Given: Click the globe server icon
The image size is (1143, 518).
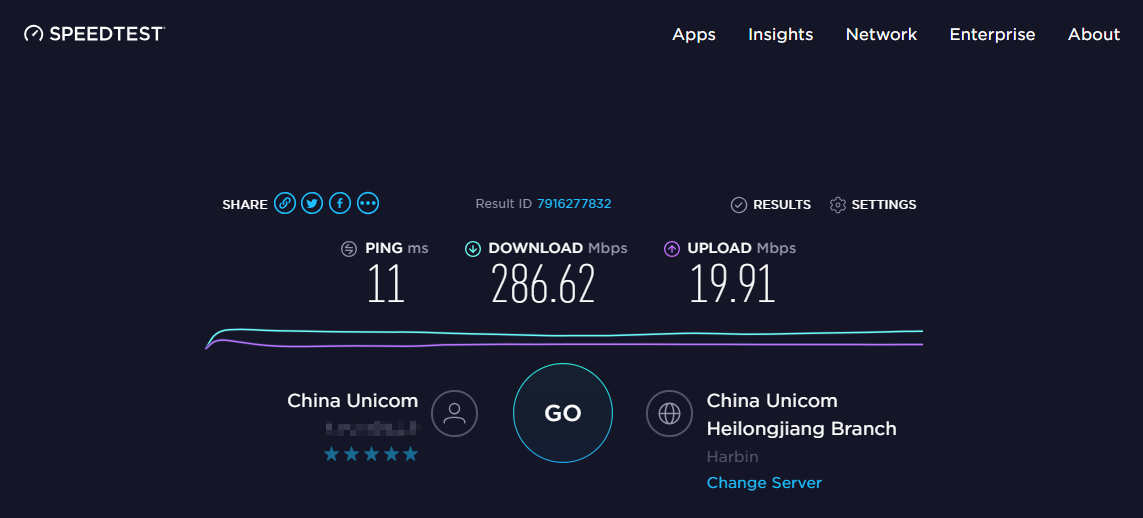Looking at the screenshot, I should (x=669, y=414).
